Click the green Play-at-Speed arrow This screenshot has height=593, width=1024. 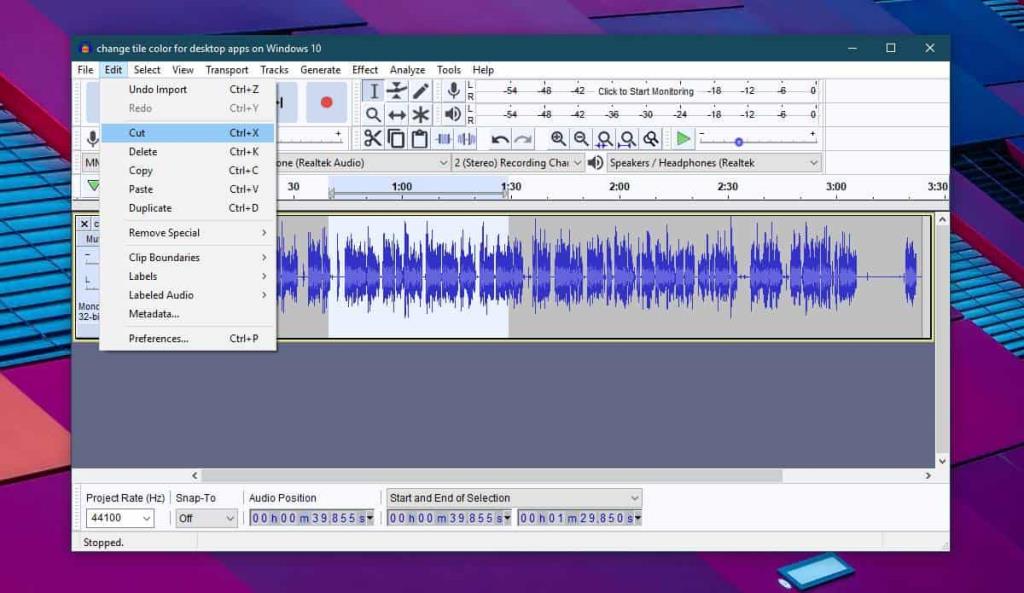pyautogui.click(x=683, y=139)
